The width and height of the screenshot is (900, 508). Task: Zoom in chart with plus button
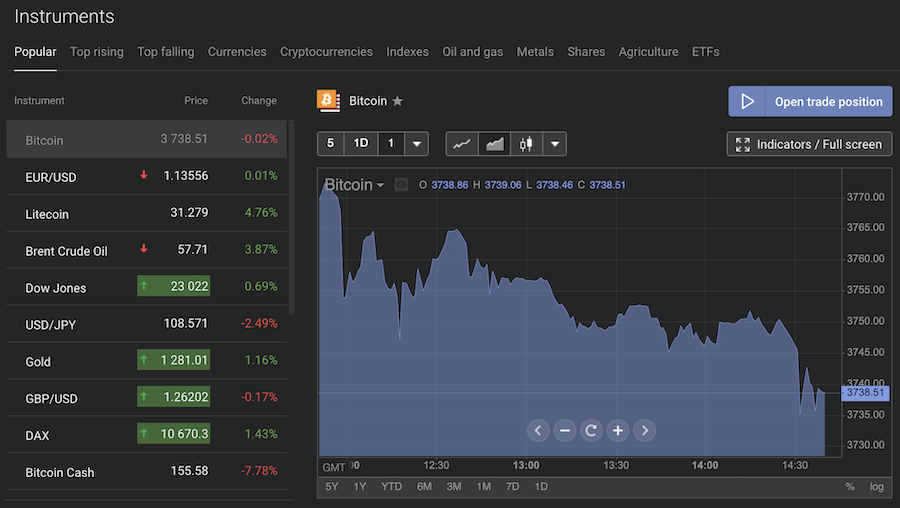pos(618,431)
